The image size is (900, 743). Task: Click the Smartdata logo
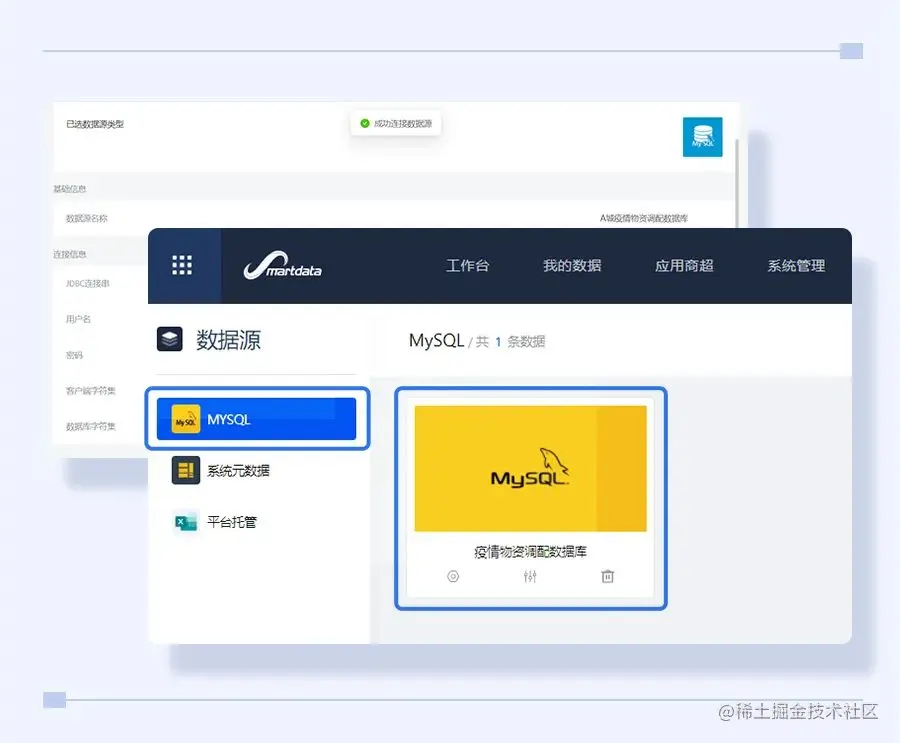[282, 266]
